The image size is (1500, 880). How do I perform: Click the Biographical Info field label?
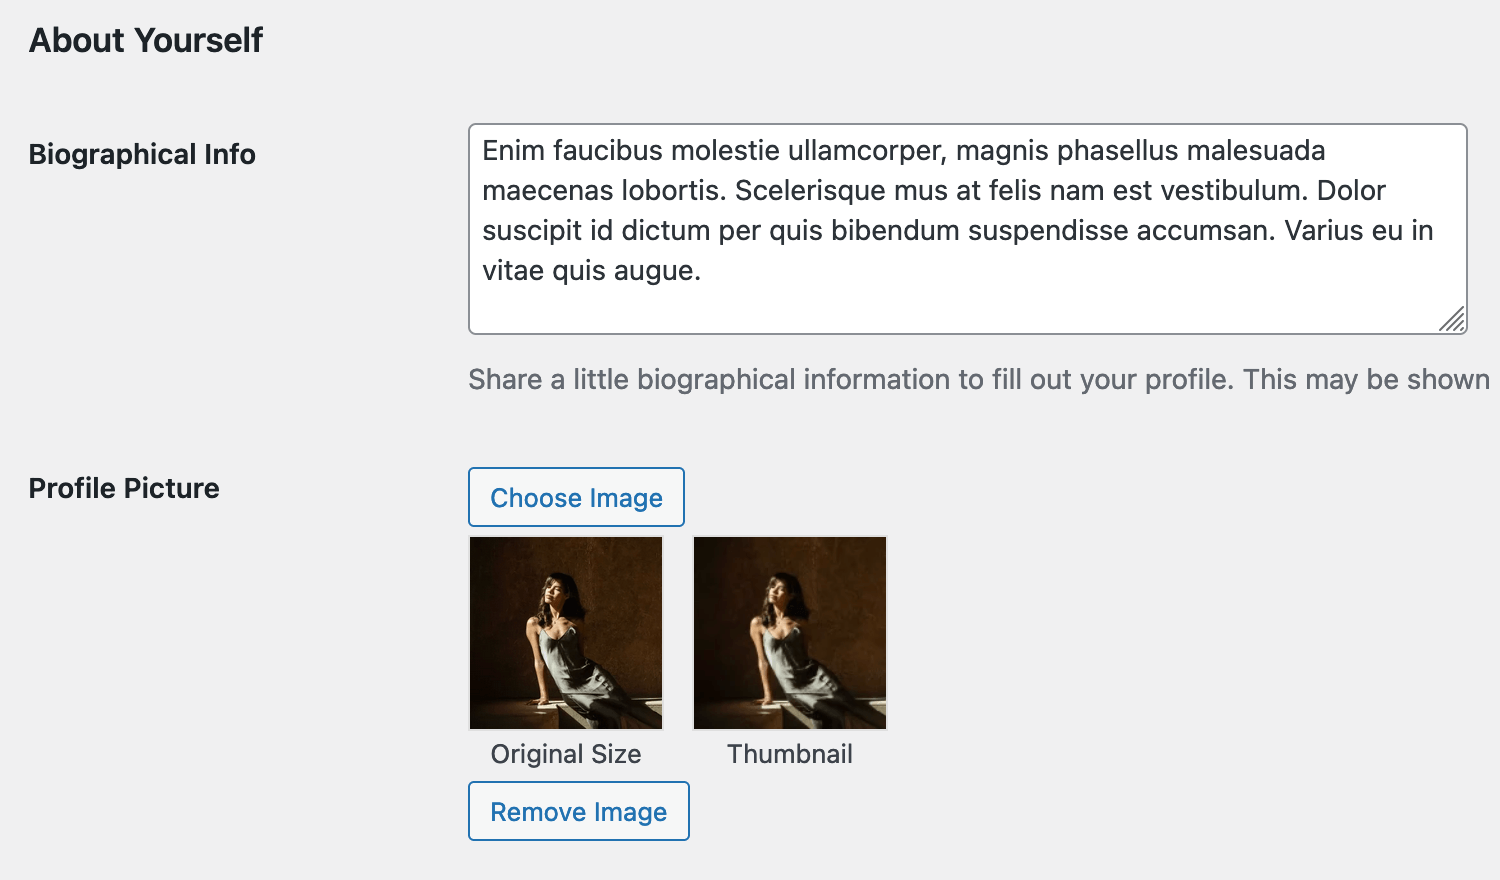click(142, 154)
